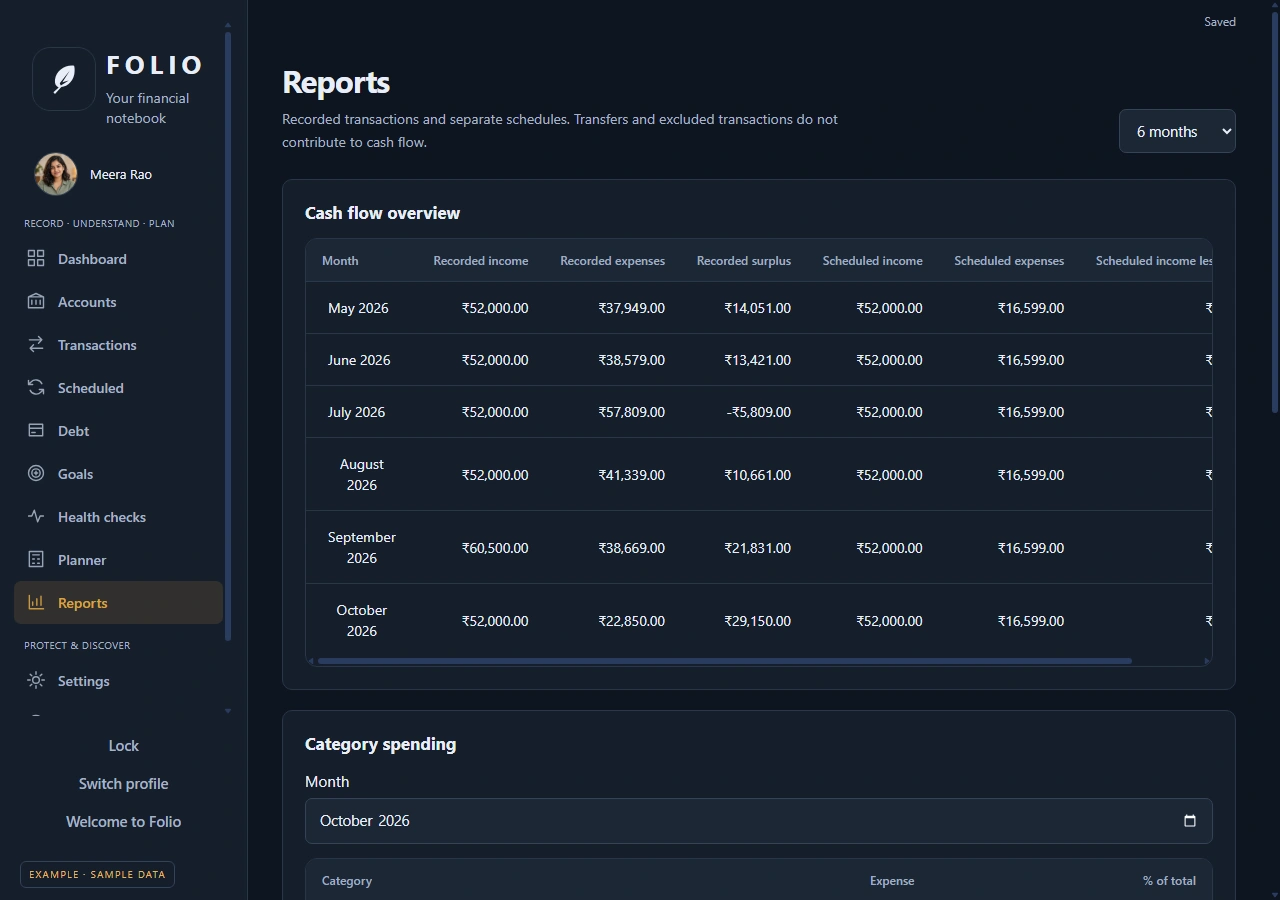Screen dimensions: 1280x900
Task: Open the Dashboard page
Action: pos(118,259)
